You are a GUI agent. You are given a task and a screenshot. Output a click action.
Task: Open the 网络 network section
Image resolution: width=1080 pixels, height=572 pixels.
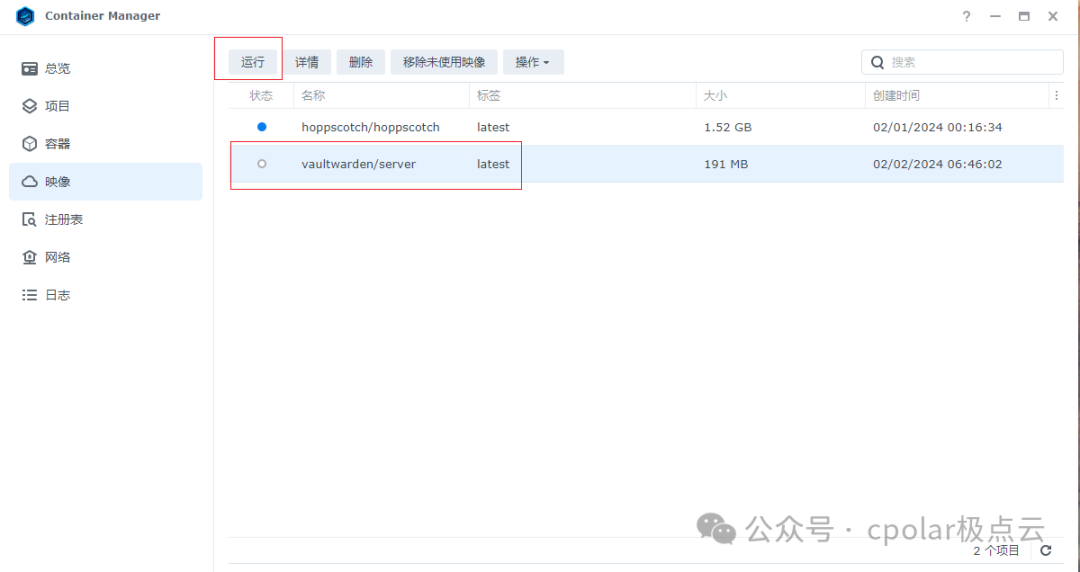106,257
